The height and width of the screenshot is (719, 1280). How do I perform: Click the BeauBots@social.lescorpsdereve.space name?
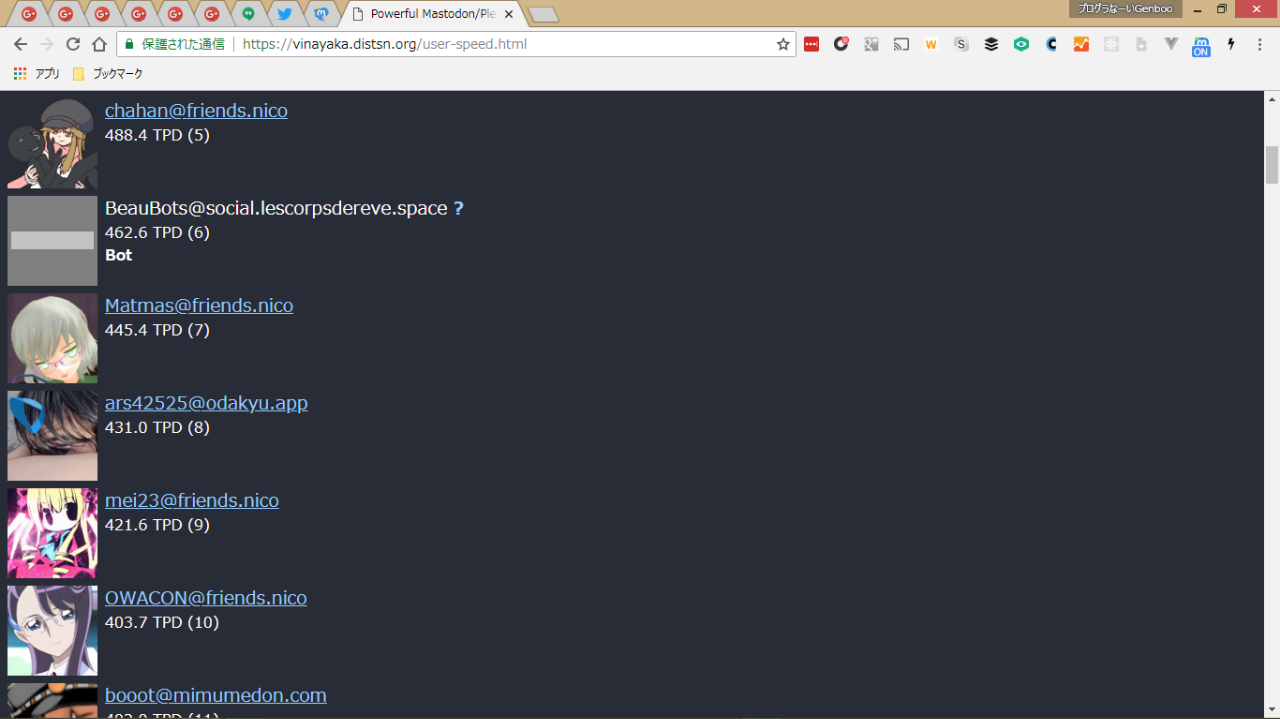(276, 208)
